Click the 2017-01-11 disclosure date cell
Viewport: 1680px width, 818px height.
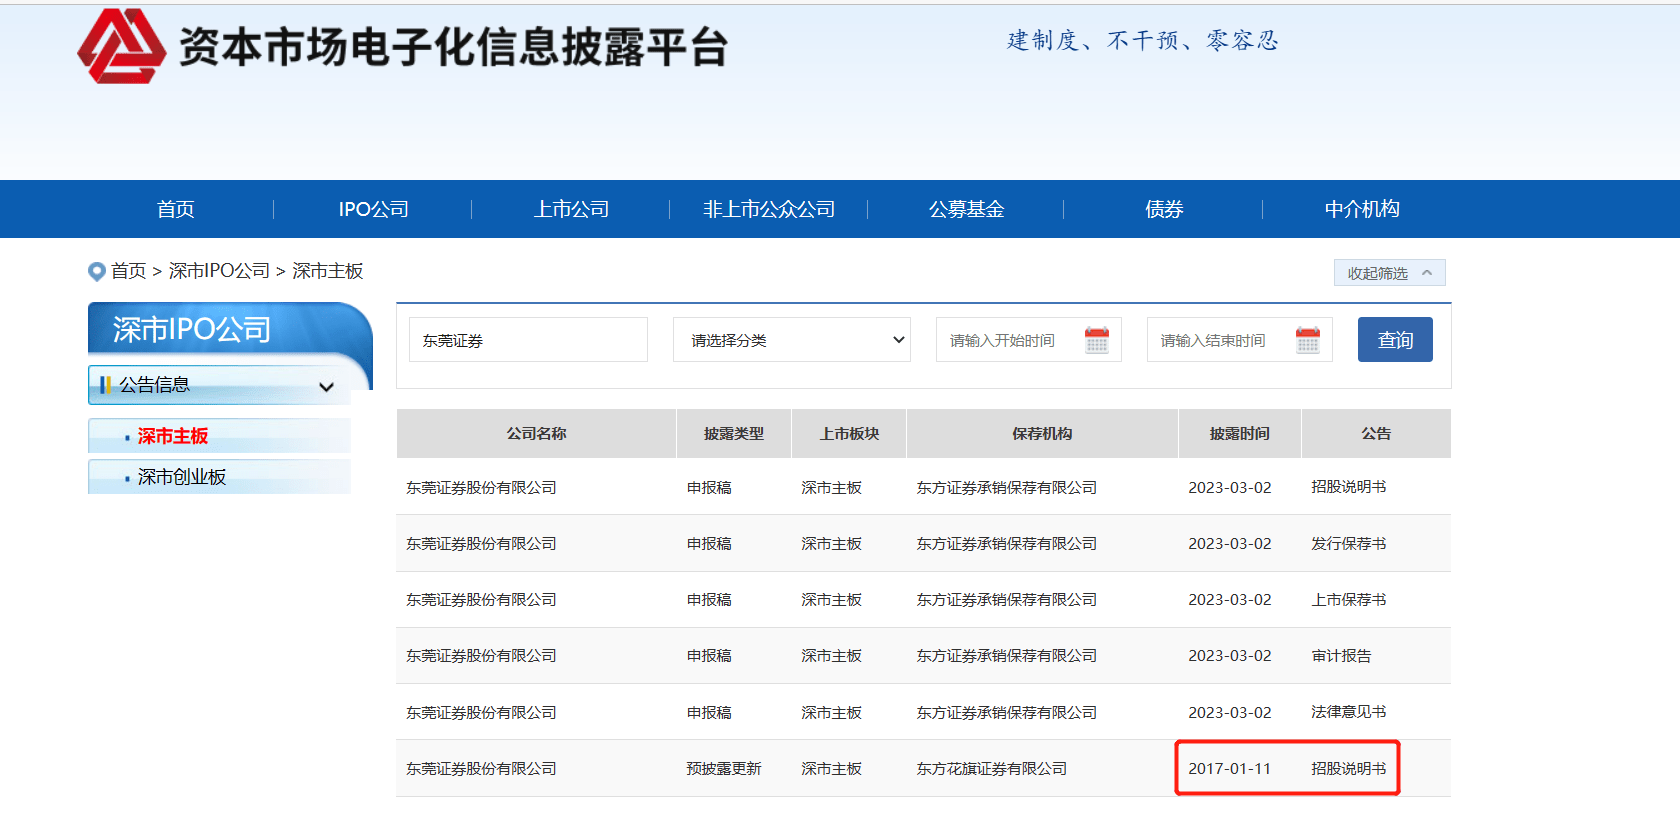tap(1229, 769)
